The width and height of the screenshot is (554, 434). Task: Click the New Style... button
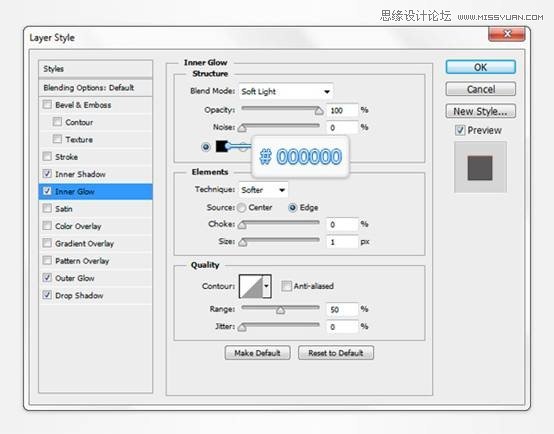coord(481,111)
